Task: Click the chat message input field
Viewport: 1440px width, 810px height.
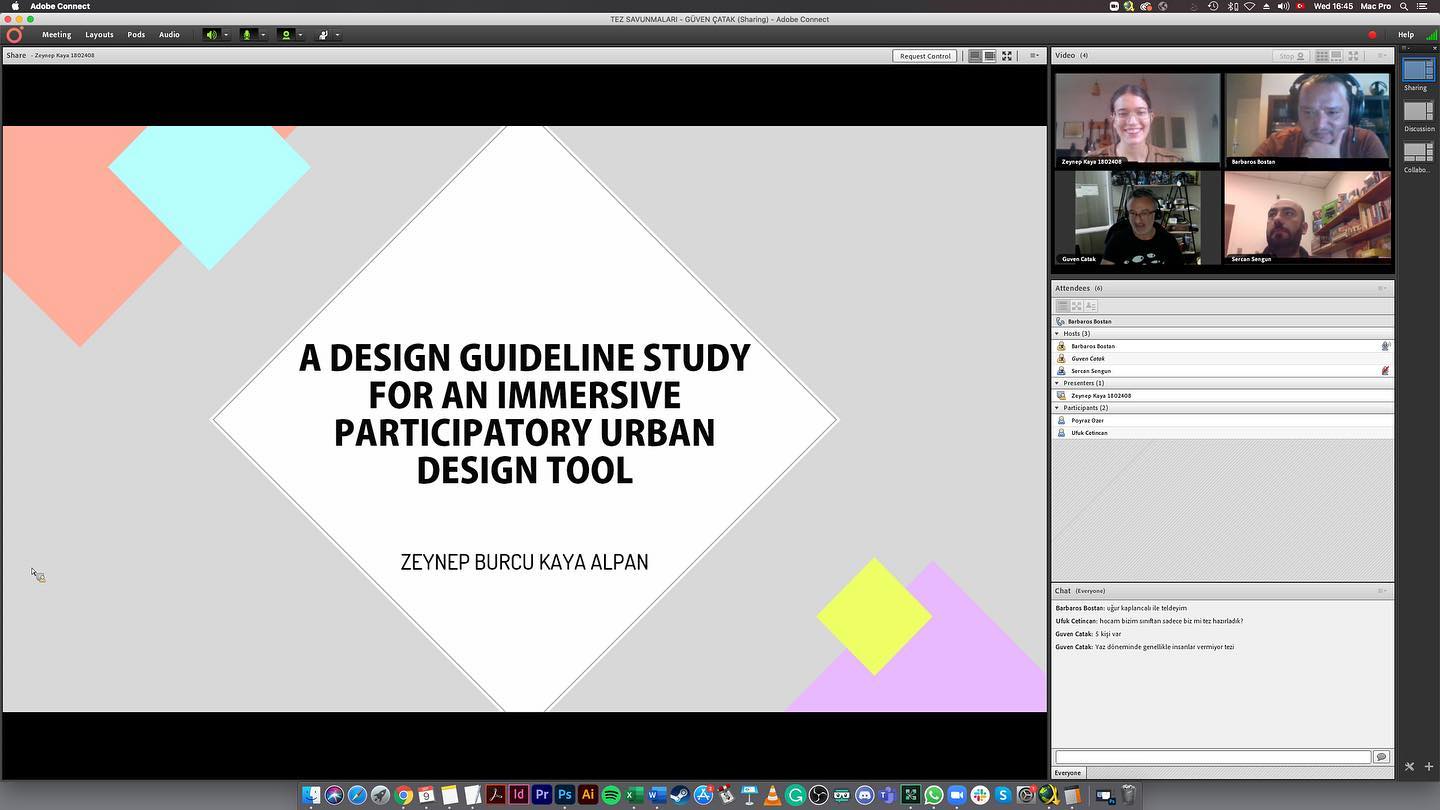Action: pyautogui.click(x=1213, y=757)
